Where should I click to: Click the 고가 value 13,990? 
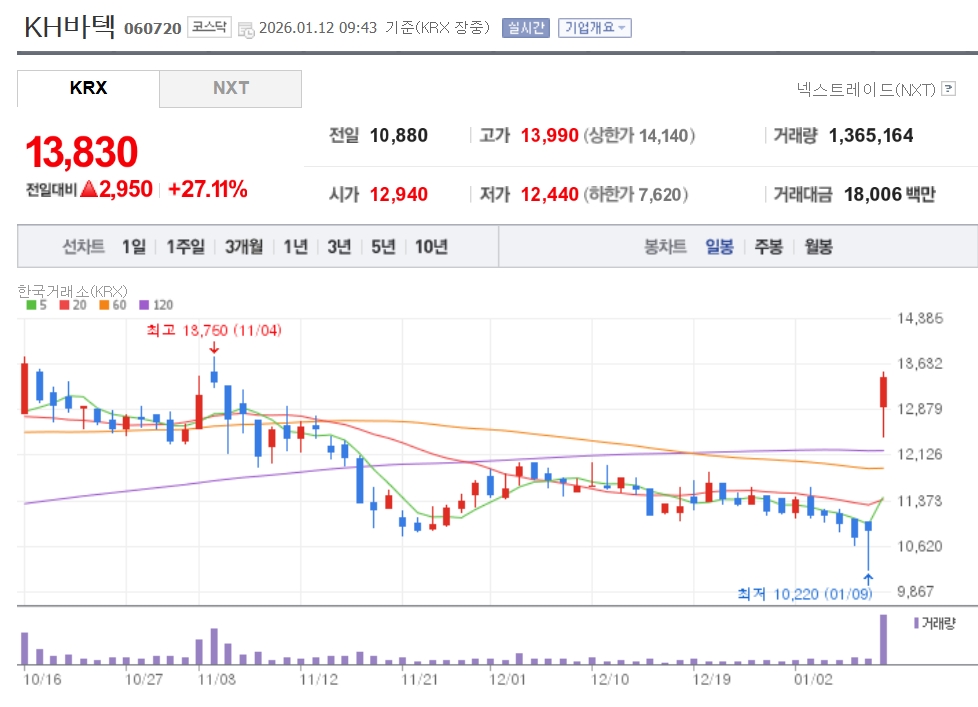coord(550,135)
